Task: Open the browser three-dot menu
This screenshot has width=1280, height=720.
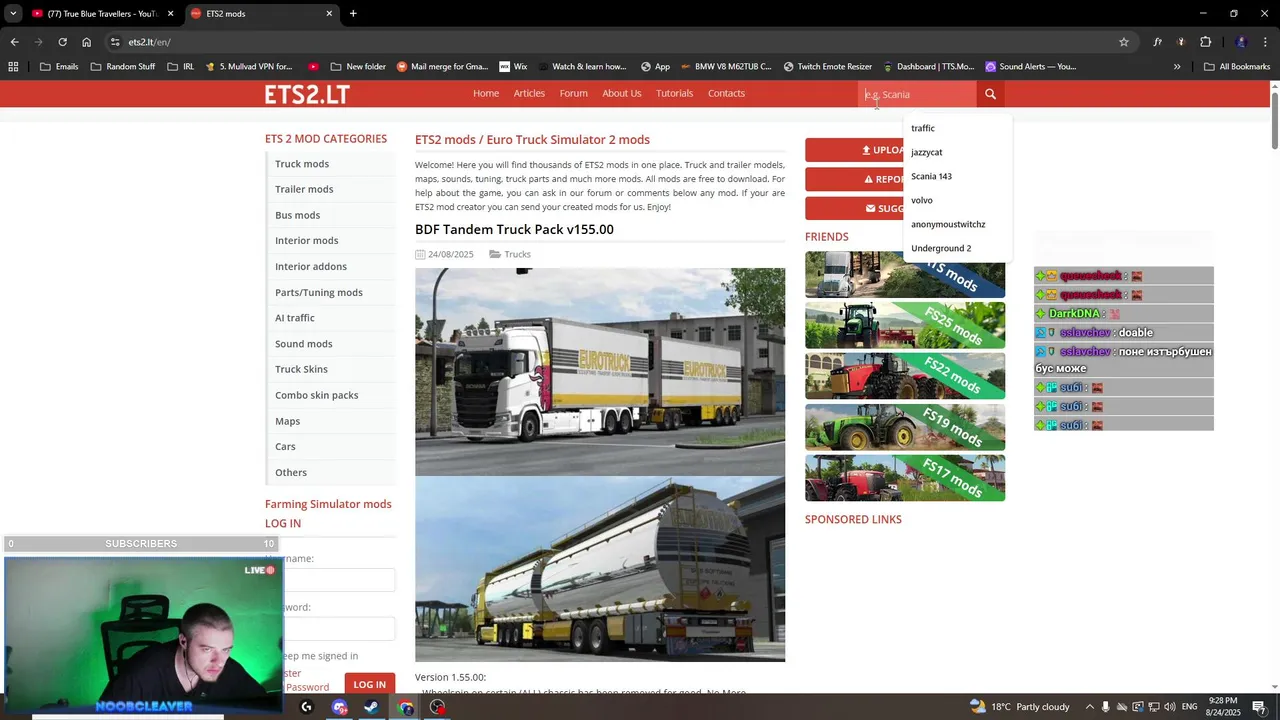Action: pos(1266,42)
